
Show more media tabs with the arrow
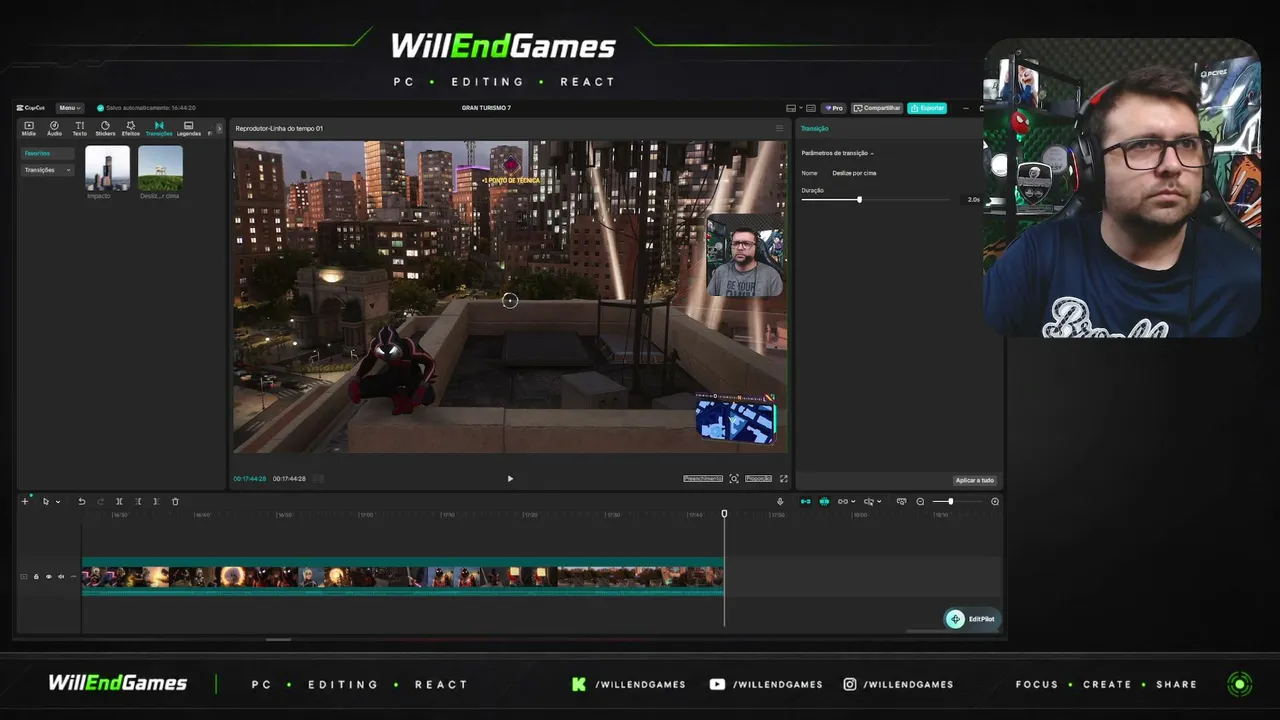click(x=219, y=128)
